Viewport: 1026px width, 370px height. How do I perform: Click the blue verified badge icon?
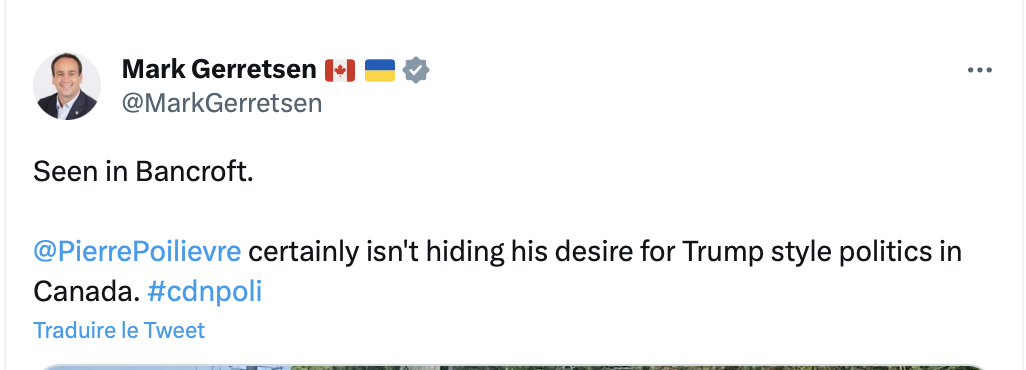tap(416, 69)
